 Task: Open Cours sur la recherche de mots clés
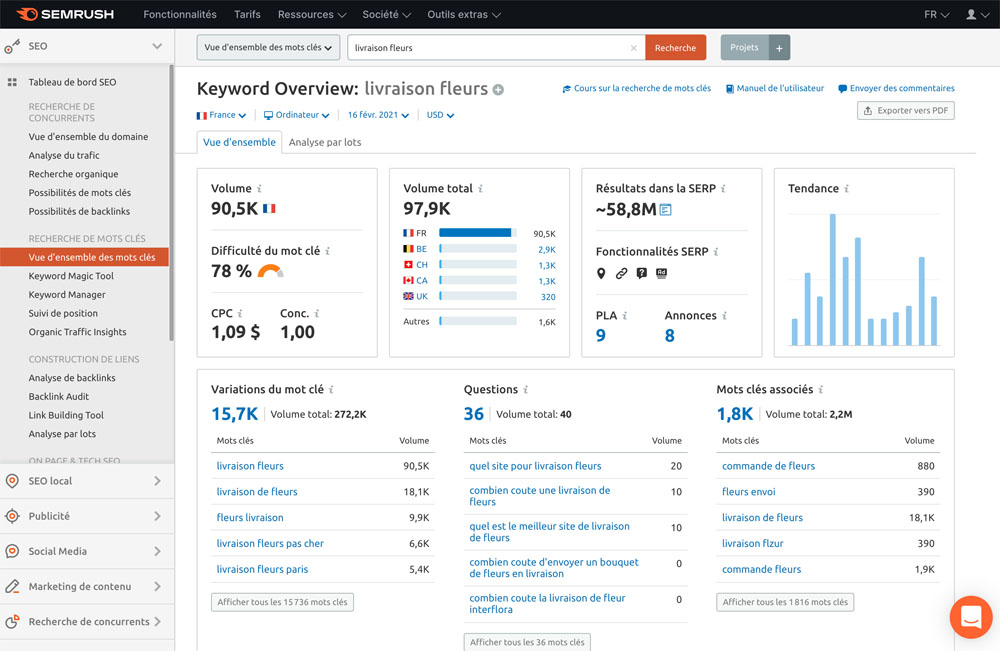point(636,89)
